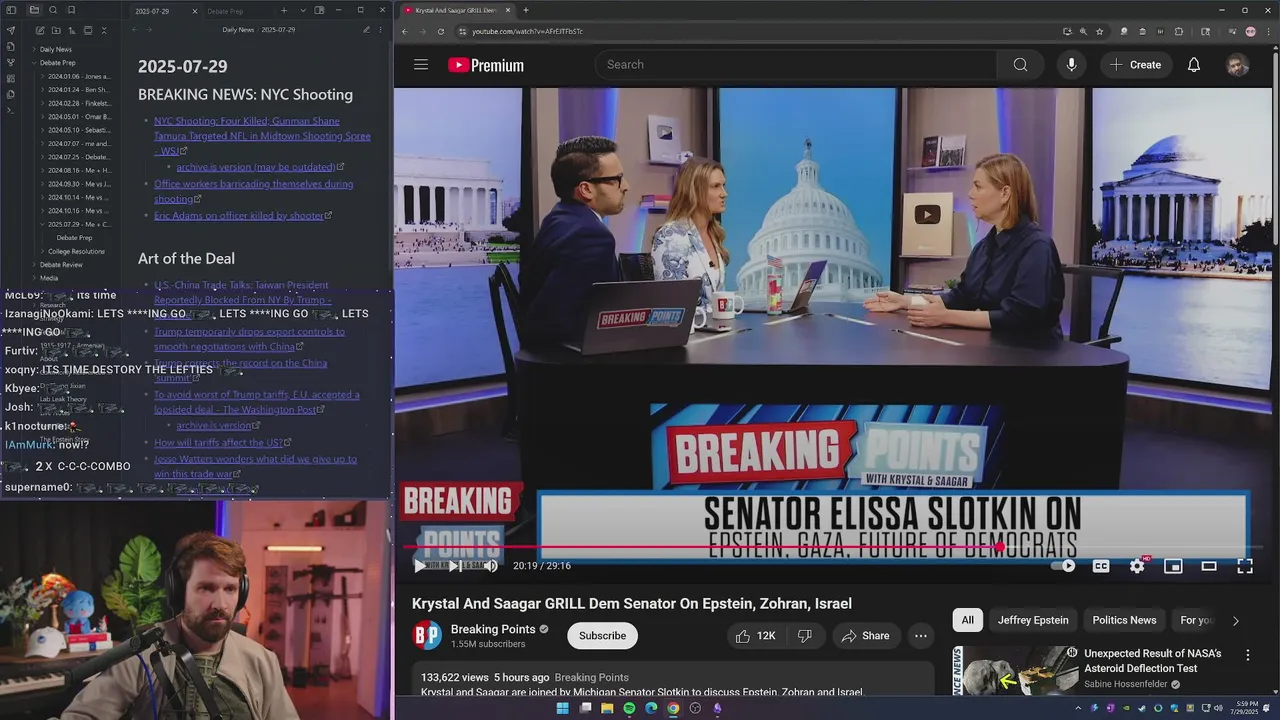
Task: Open Eric Adams on officer killed link
Action: click(x=239, y=216)
